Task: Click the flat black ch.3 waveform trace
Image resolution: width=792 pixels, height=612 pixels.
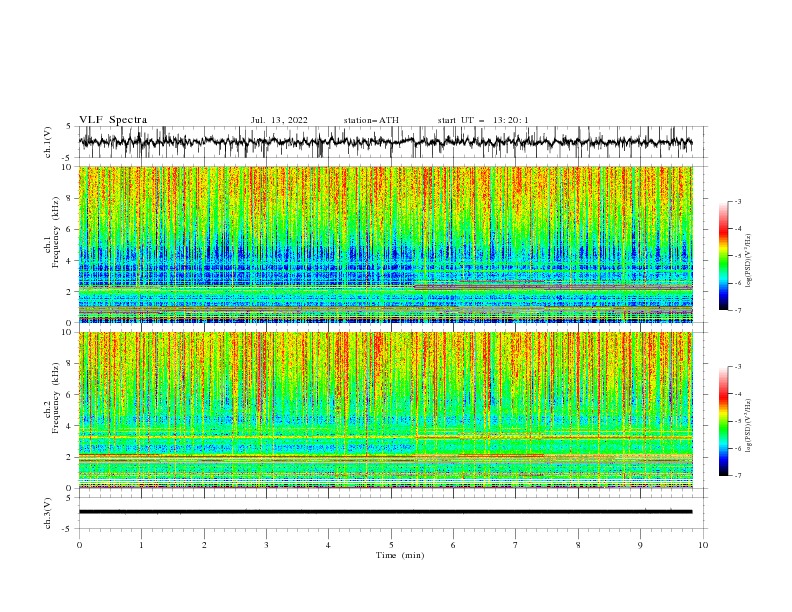Action: tap(385, 512)
